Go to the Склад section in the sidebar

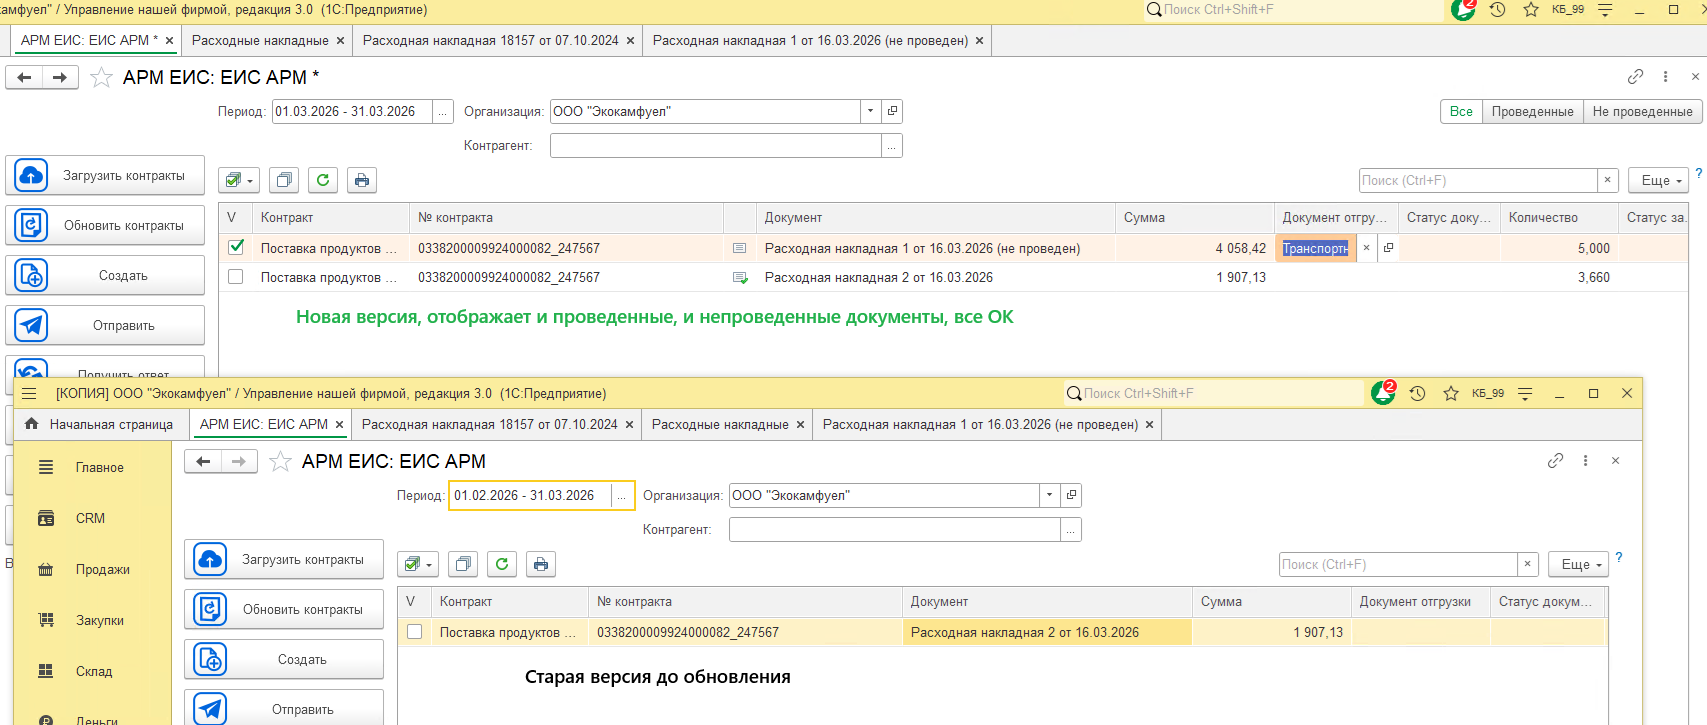[94, 672]
